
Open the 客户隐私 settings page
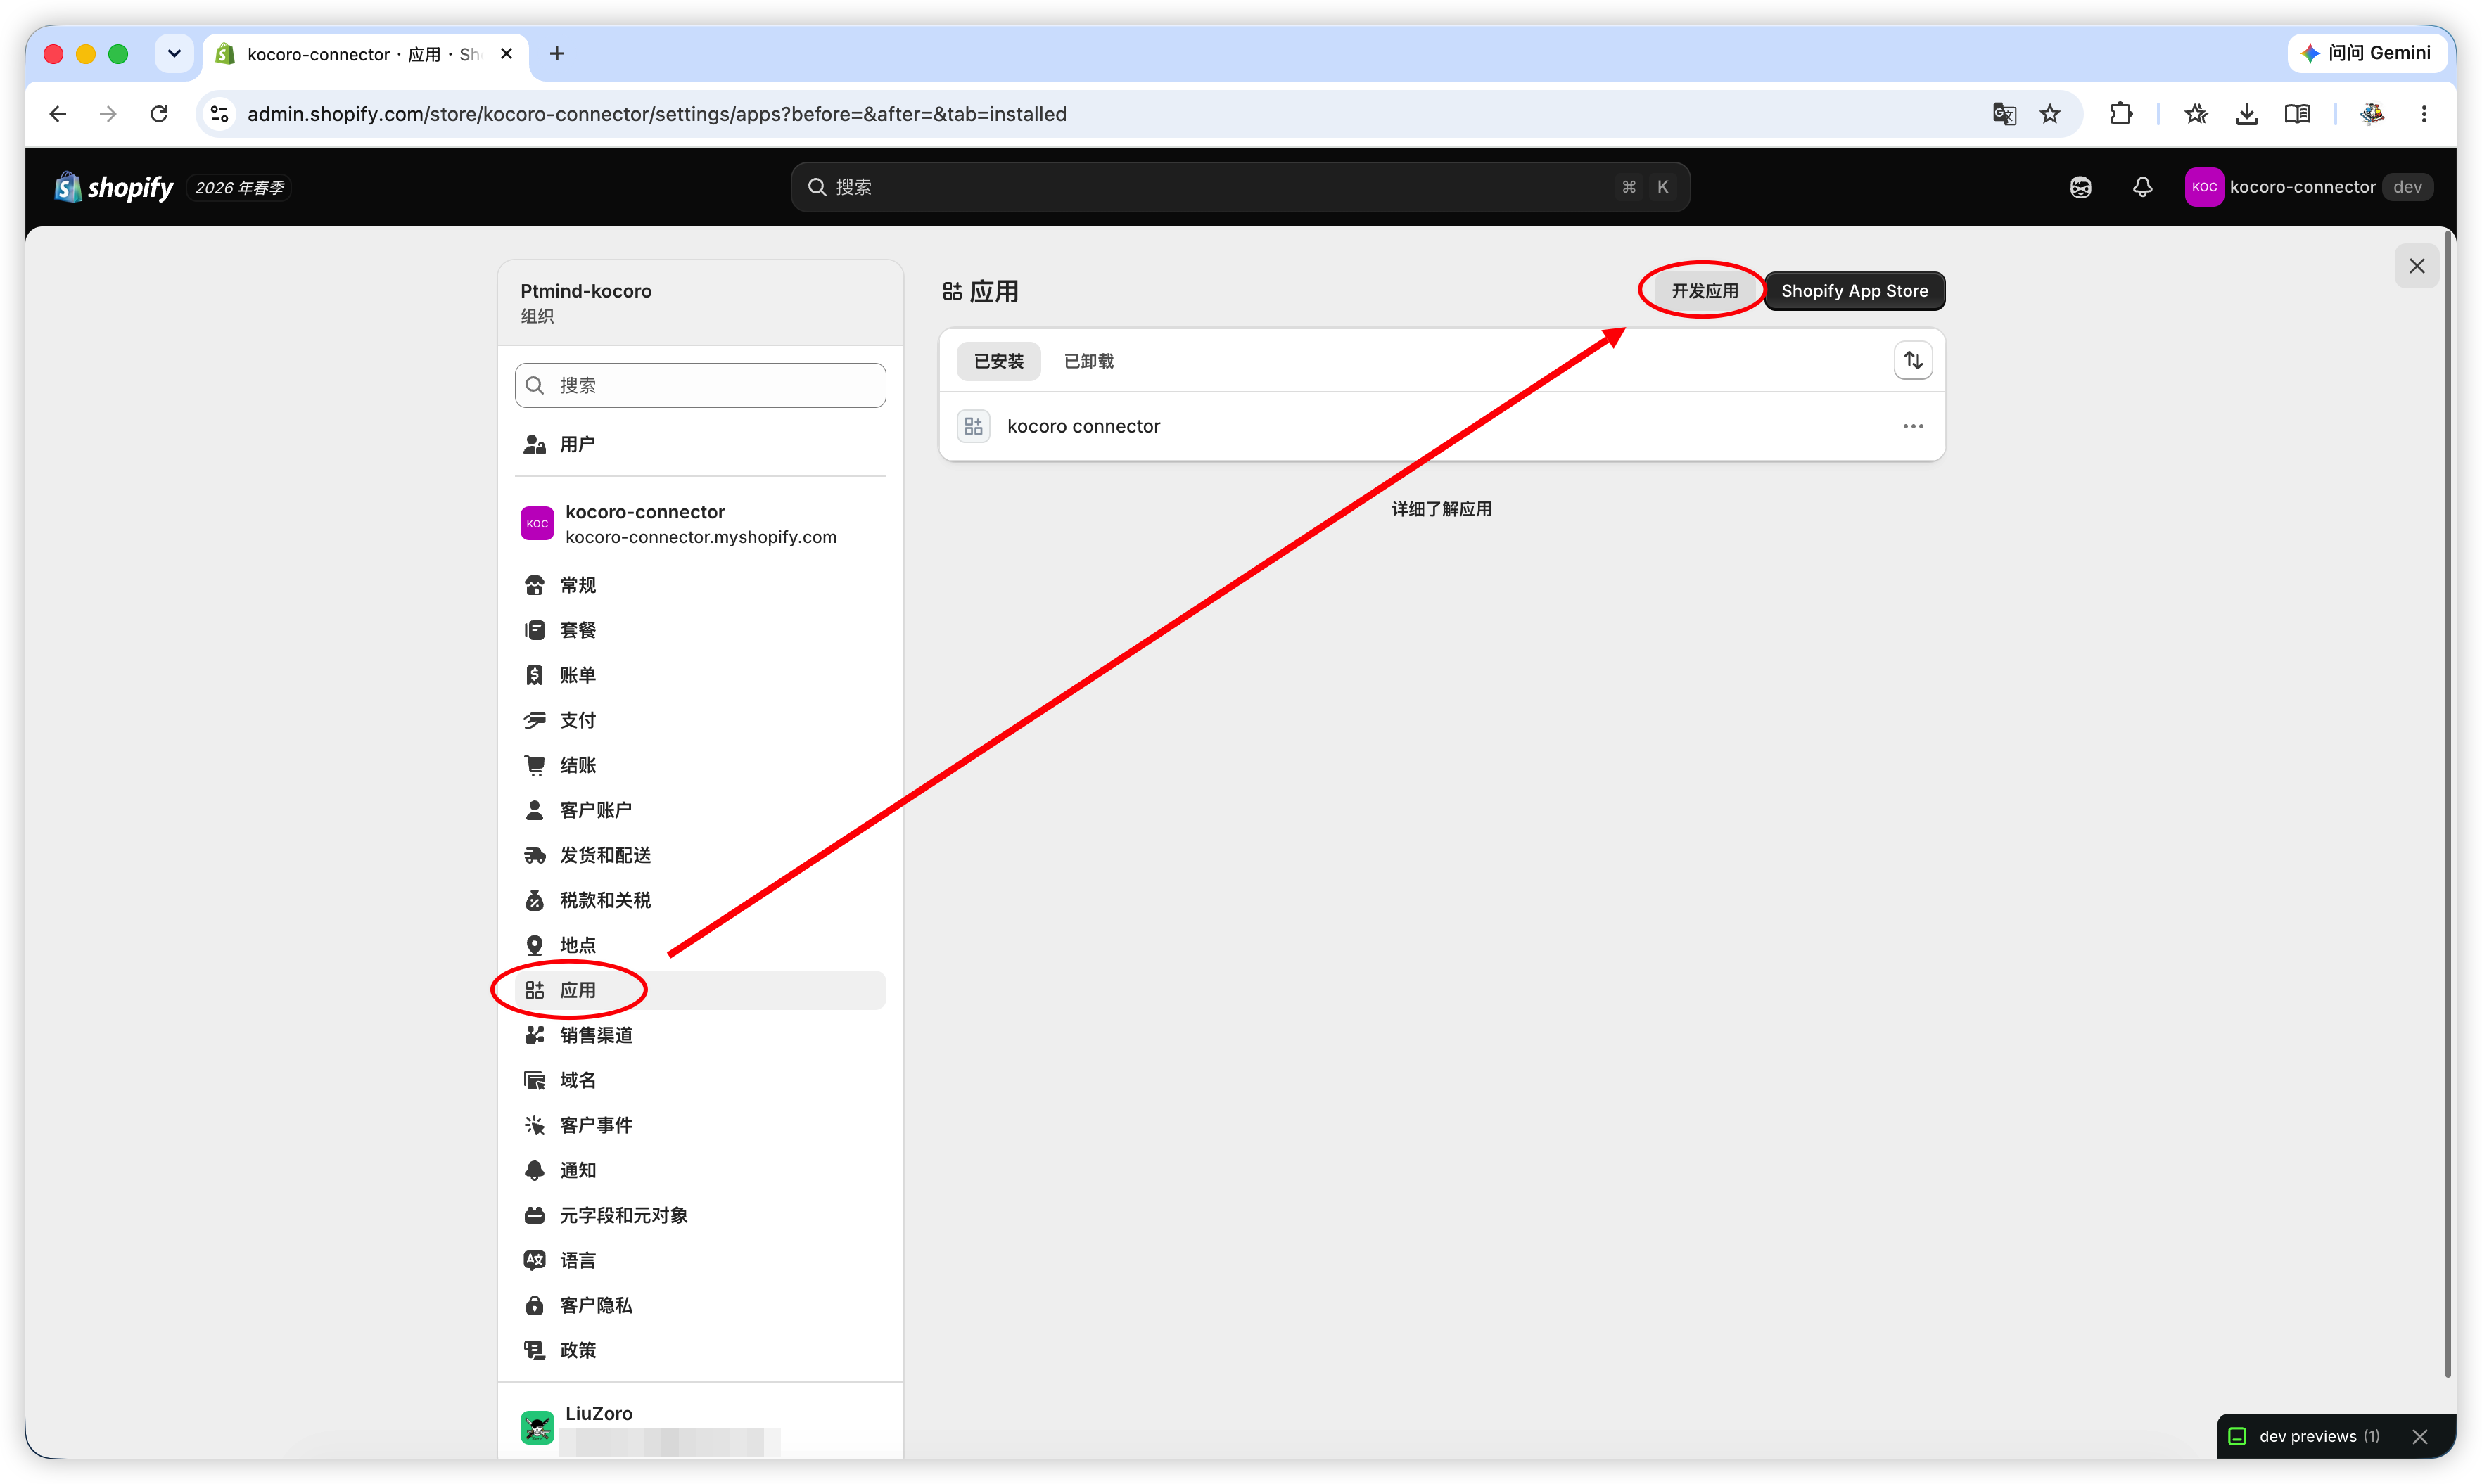pos(700,1305)
